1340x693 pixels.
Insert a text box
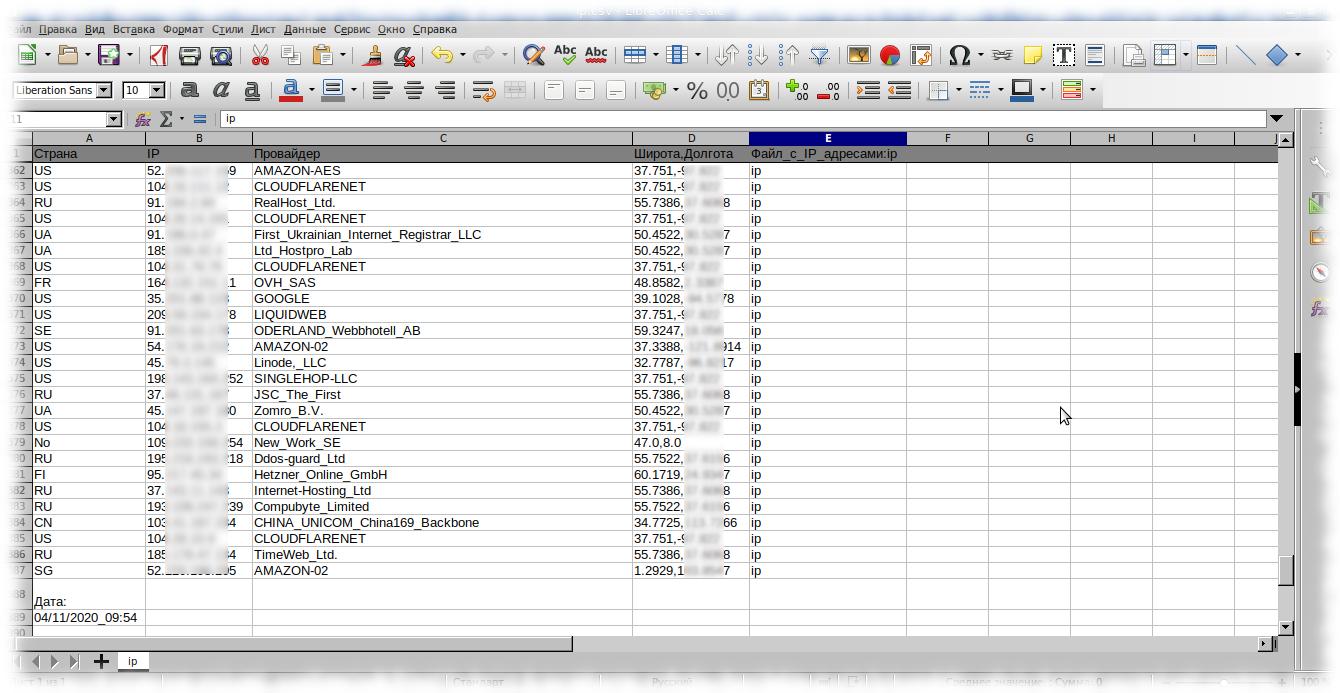coord(1064,55)
